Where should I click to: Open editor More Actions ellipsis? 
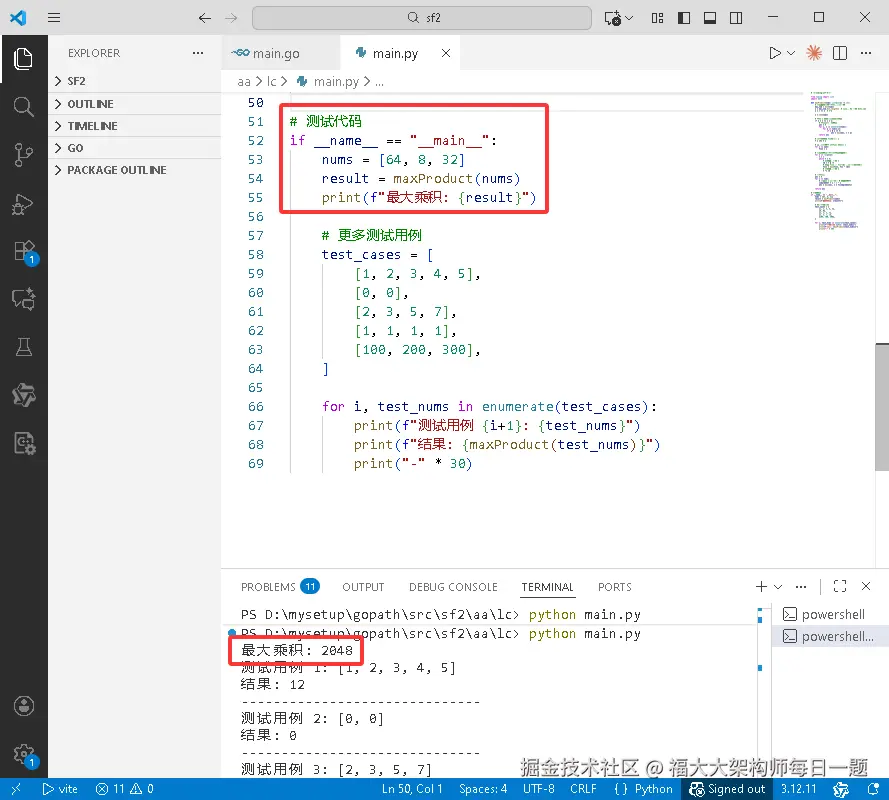point(866,53)
